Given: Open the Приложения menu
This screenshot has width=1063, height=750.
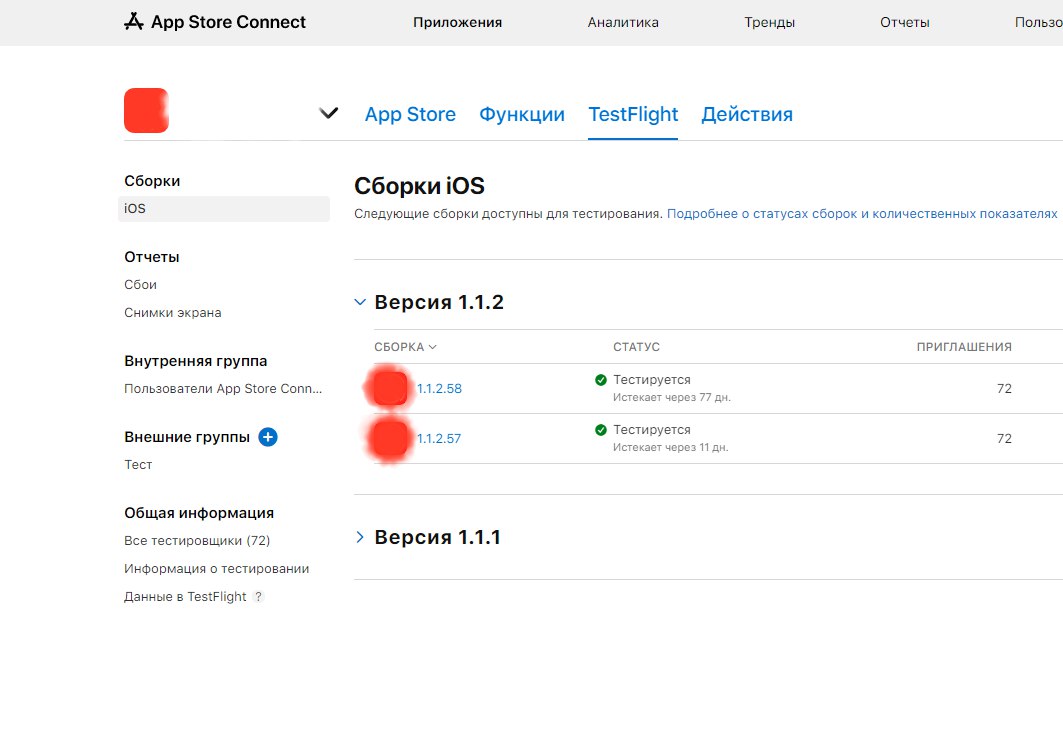Looking at the screenshot, I should point(458,22).
